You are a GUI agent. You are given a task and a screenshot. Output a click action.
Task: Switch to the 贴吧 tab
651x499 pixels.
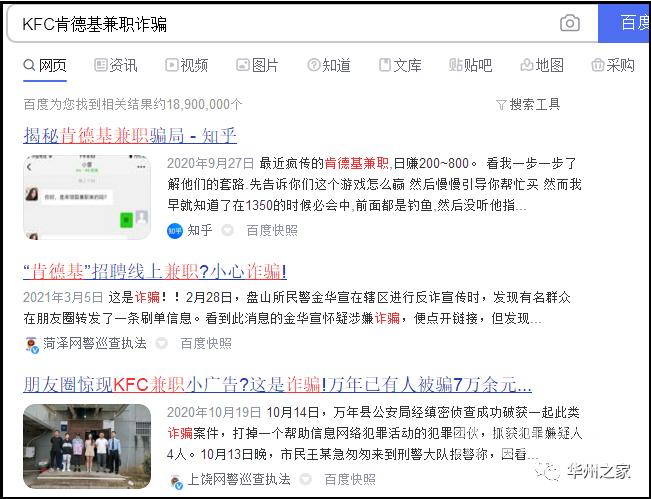(x=471, y=65)
